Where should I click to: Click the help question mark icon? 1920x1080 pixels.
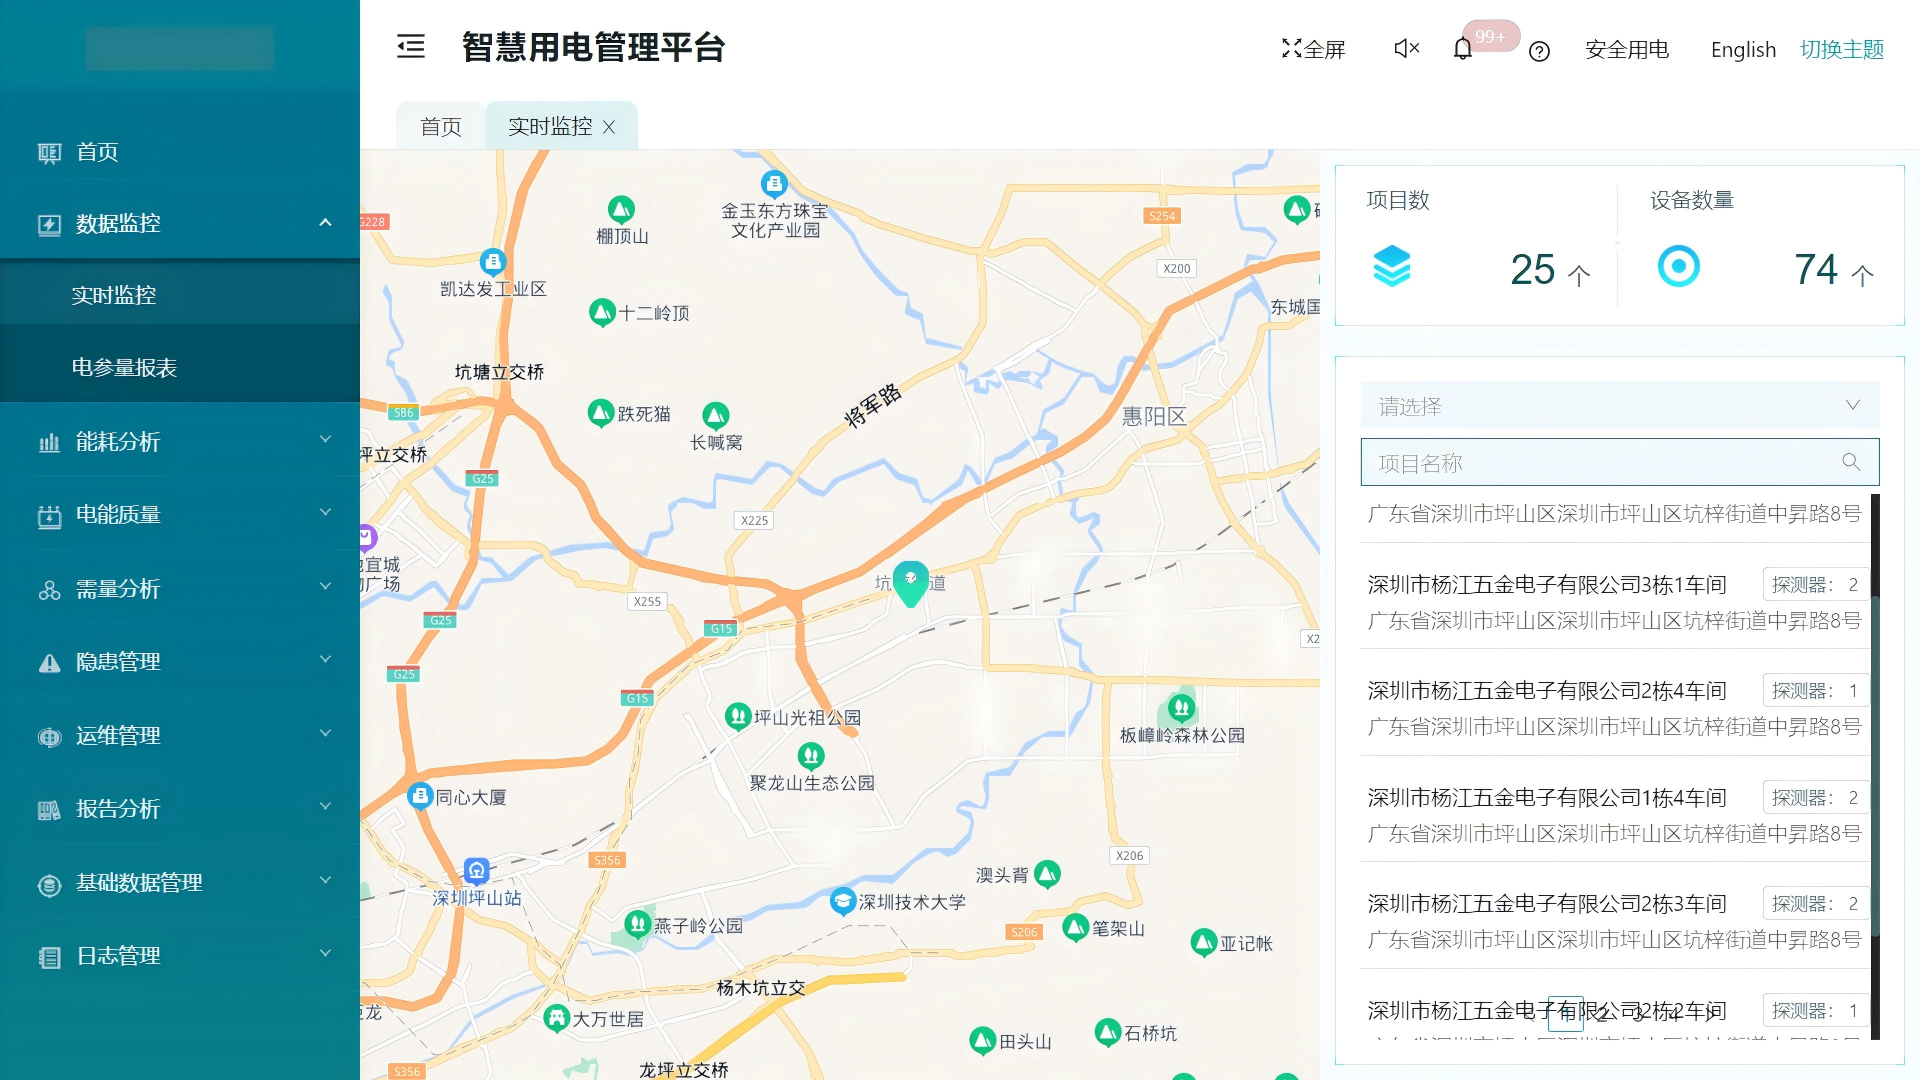click(1539, 51)
